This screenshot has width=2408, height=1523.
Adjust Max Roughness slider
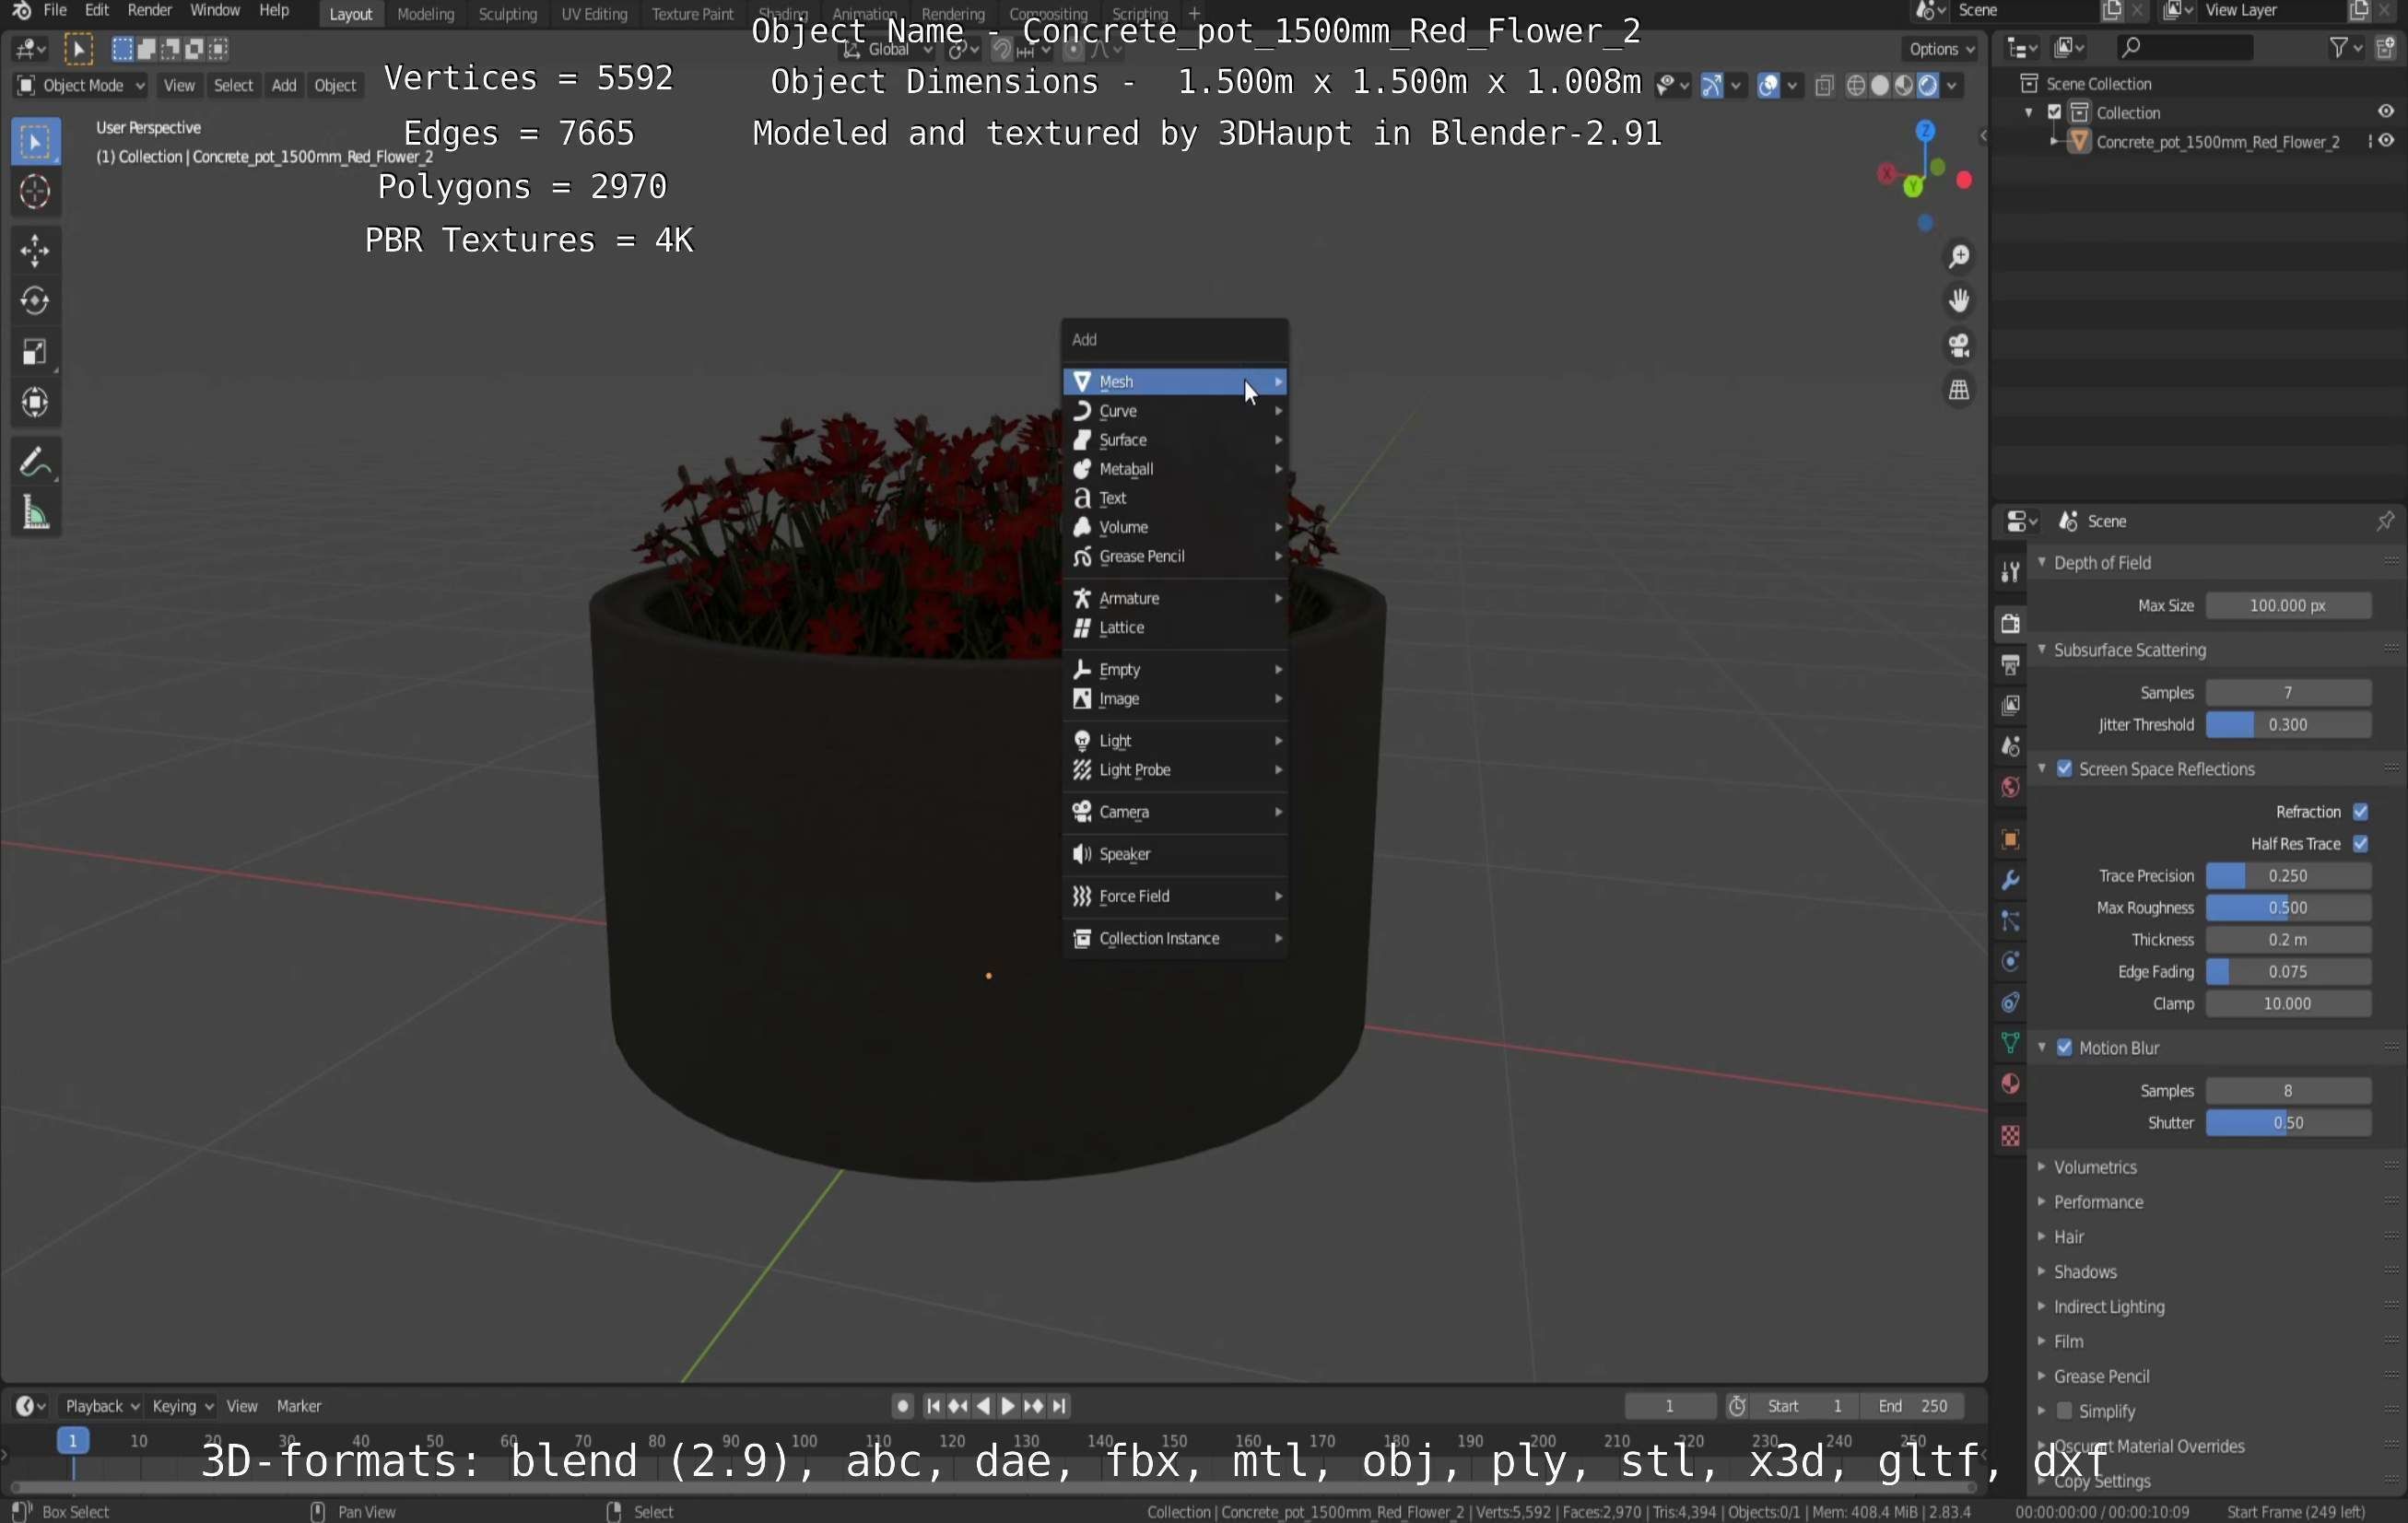(x=2287, y=908)
